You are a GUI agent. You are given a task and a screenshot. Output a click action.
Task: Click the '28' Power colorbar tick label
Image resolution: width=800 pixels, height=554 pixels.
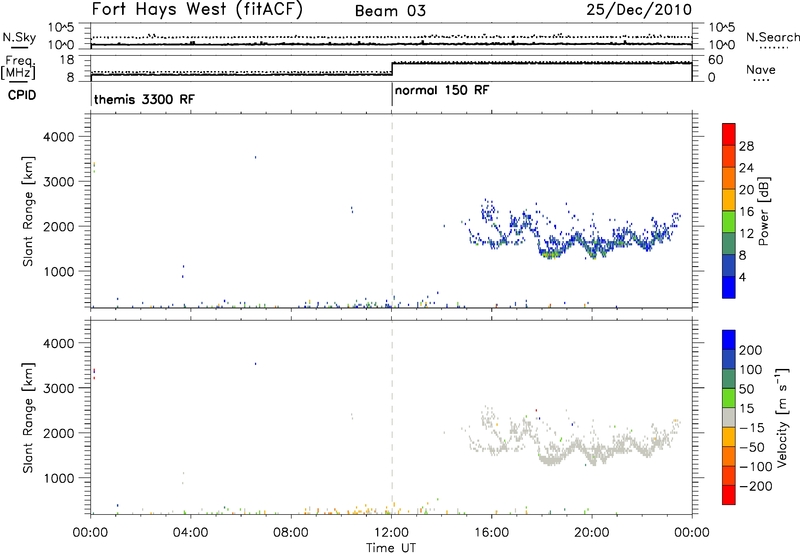(x=746, y=146)
